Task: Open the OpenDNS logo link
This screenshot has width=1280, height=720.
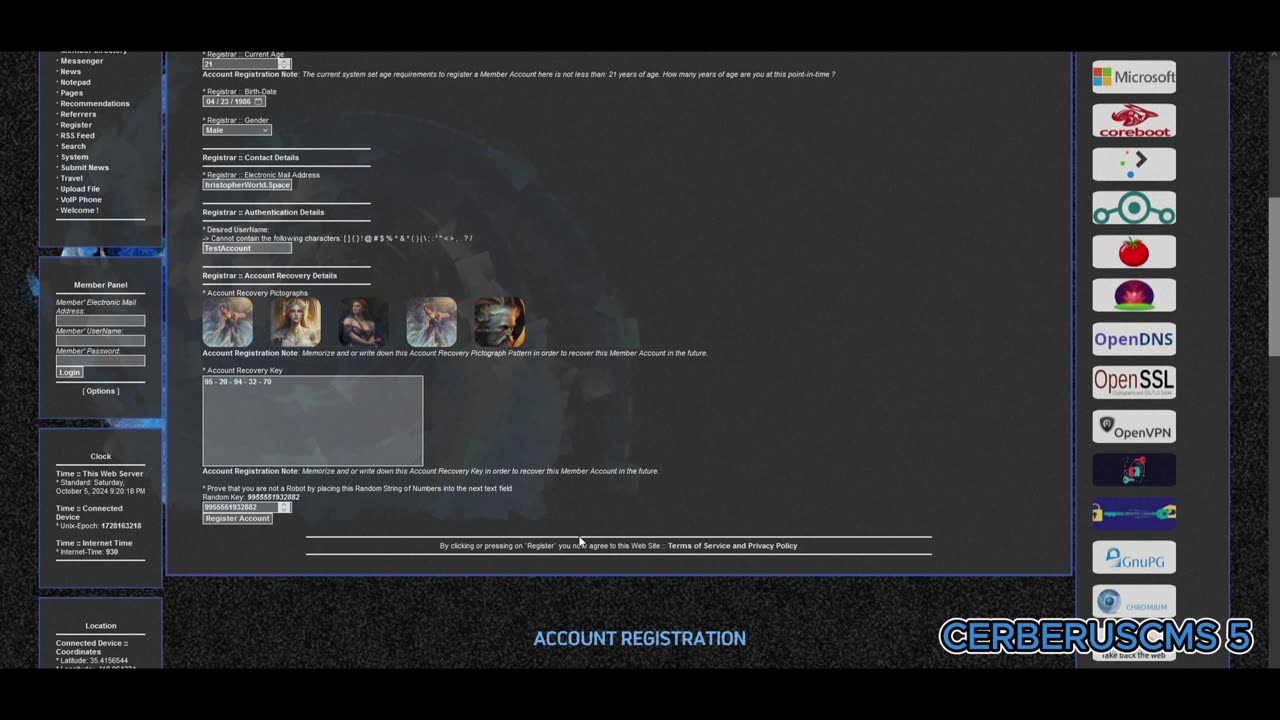Action: tap(1134, 339)
